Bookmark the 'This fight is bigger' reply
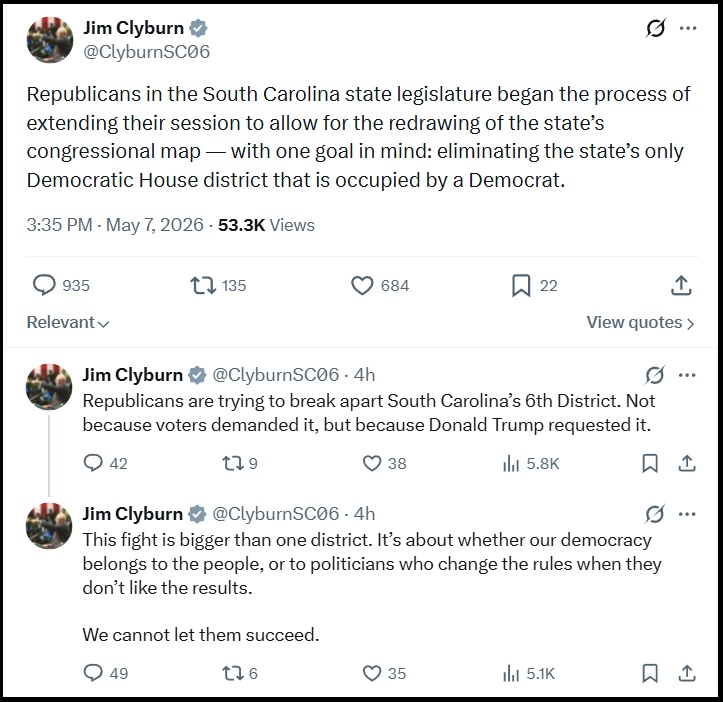The width and height of the screenshot is (723, 702). tap(650, 673)
